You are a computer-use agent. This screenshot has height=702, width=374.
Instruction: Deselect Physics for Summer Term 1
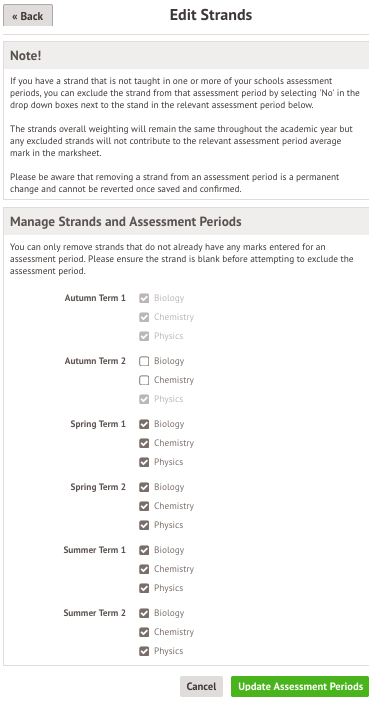pyautogui.click(x=144, y=588)
